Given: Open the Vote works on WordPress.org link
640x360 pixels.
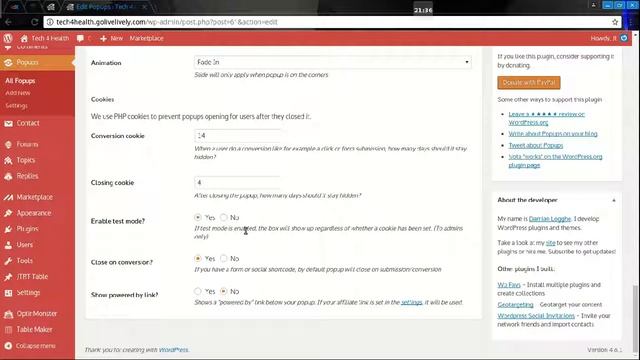Looking at the screenshot, I should coord(555,161).
